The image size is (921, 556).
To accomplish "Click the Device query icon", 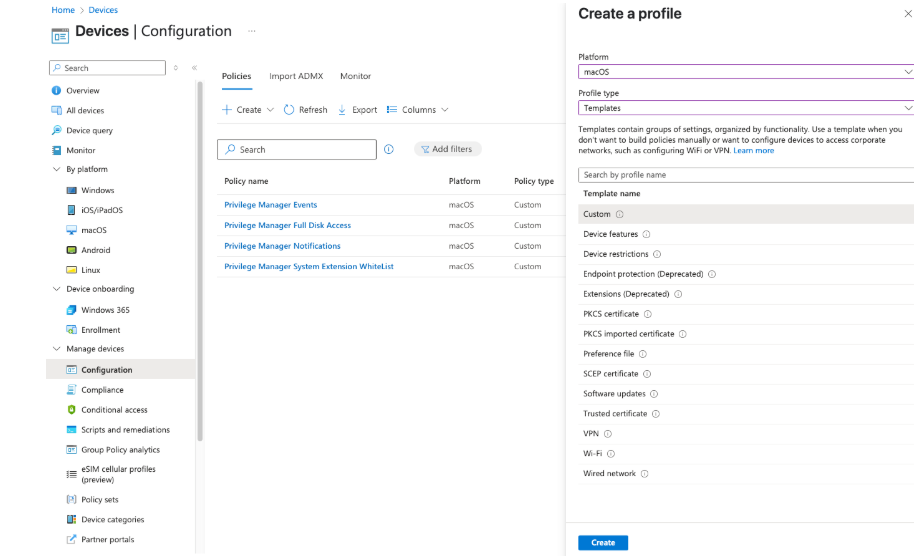I will (56, 130).
